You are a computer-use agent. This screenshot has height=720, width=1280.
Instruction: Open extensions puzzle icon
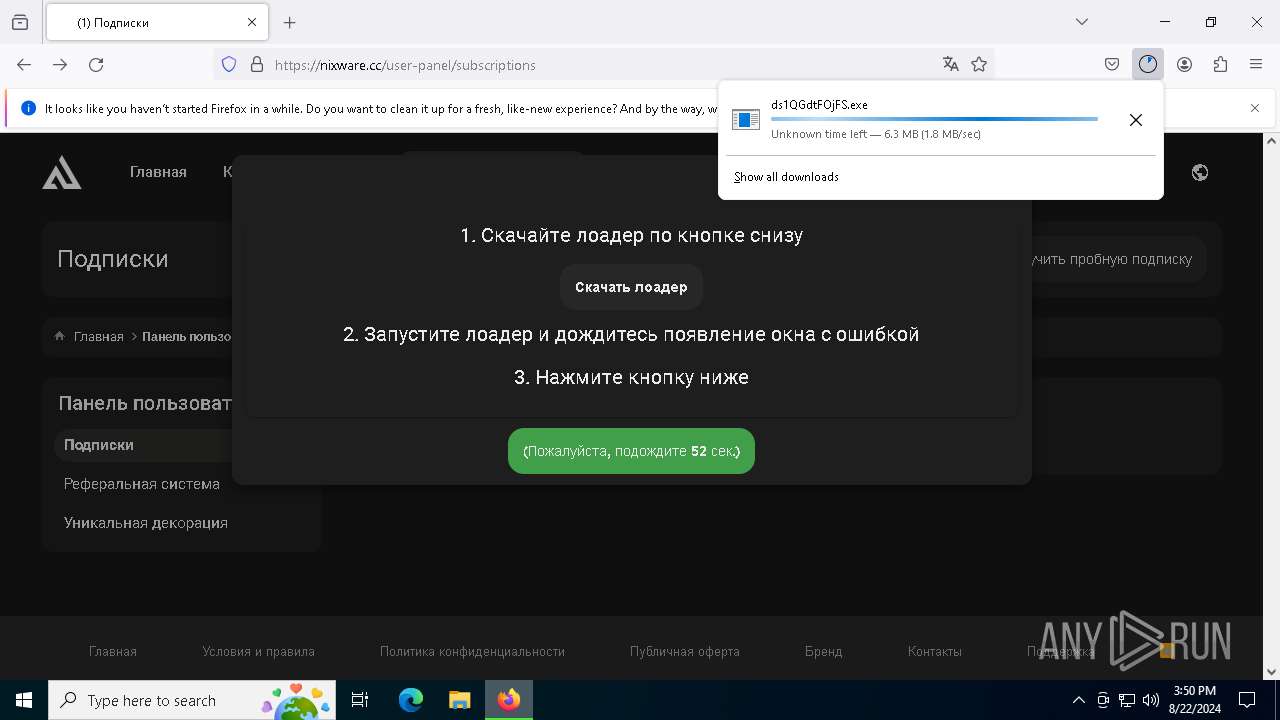pyautogui.click(x=1220, y=65)
